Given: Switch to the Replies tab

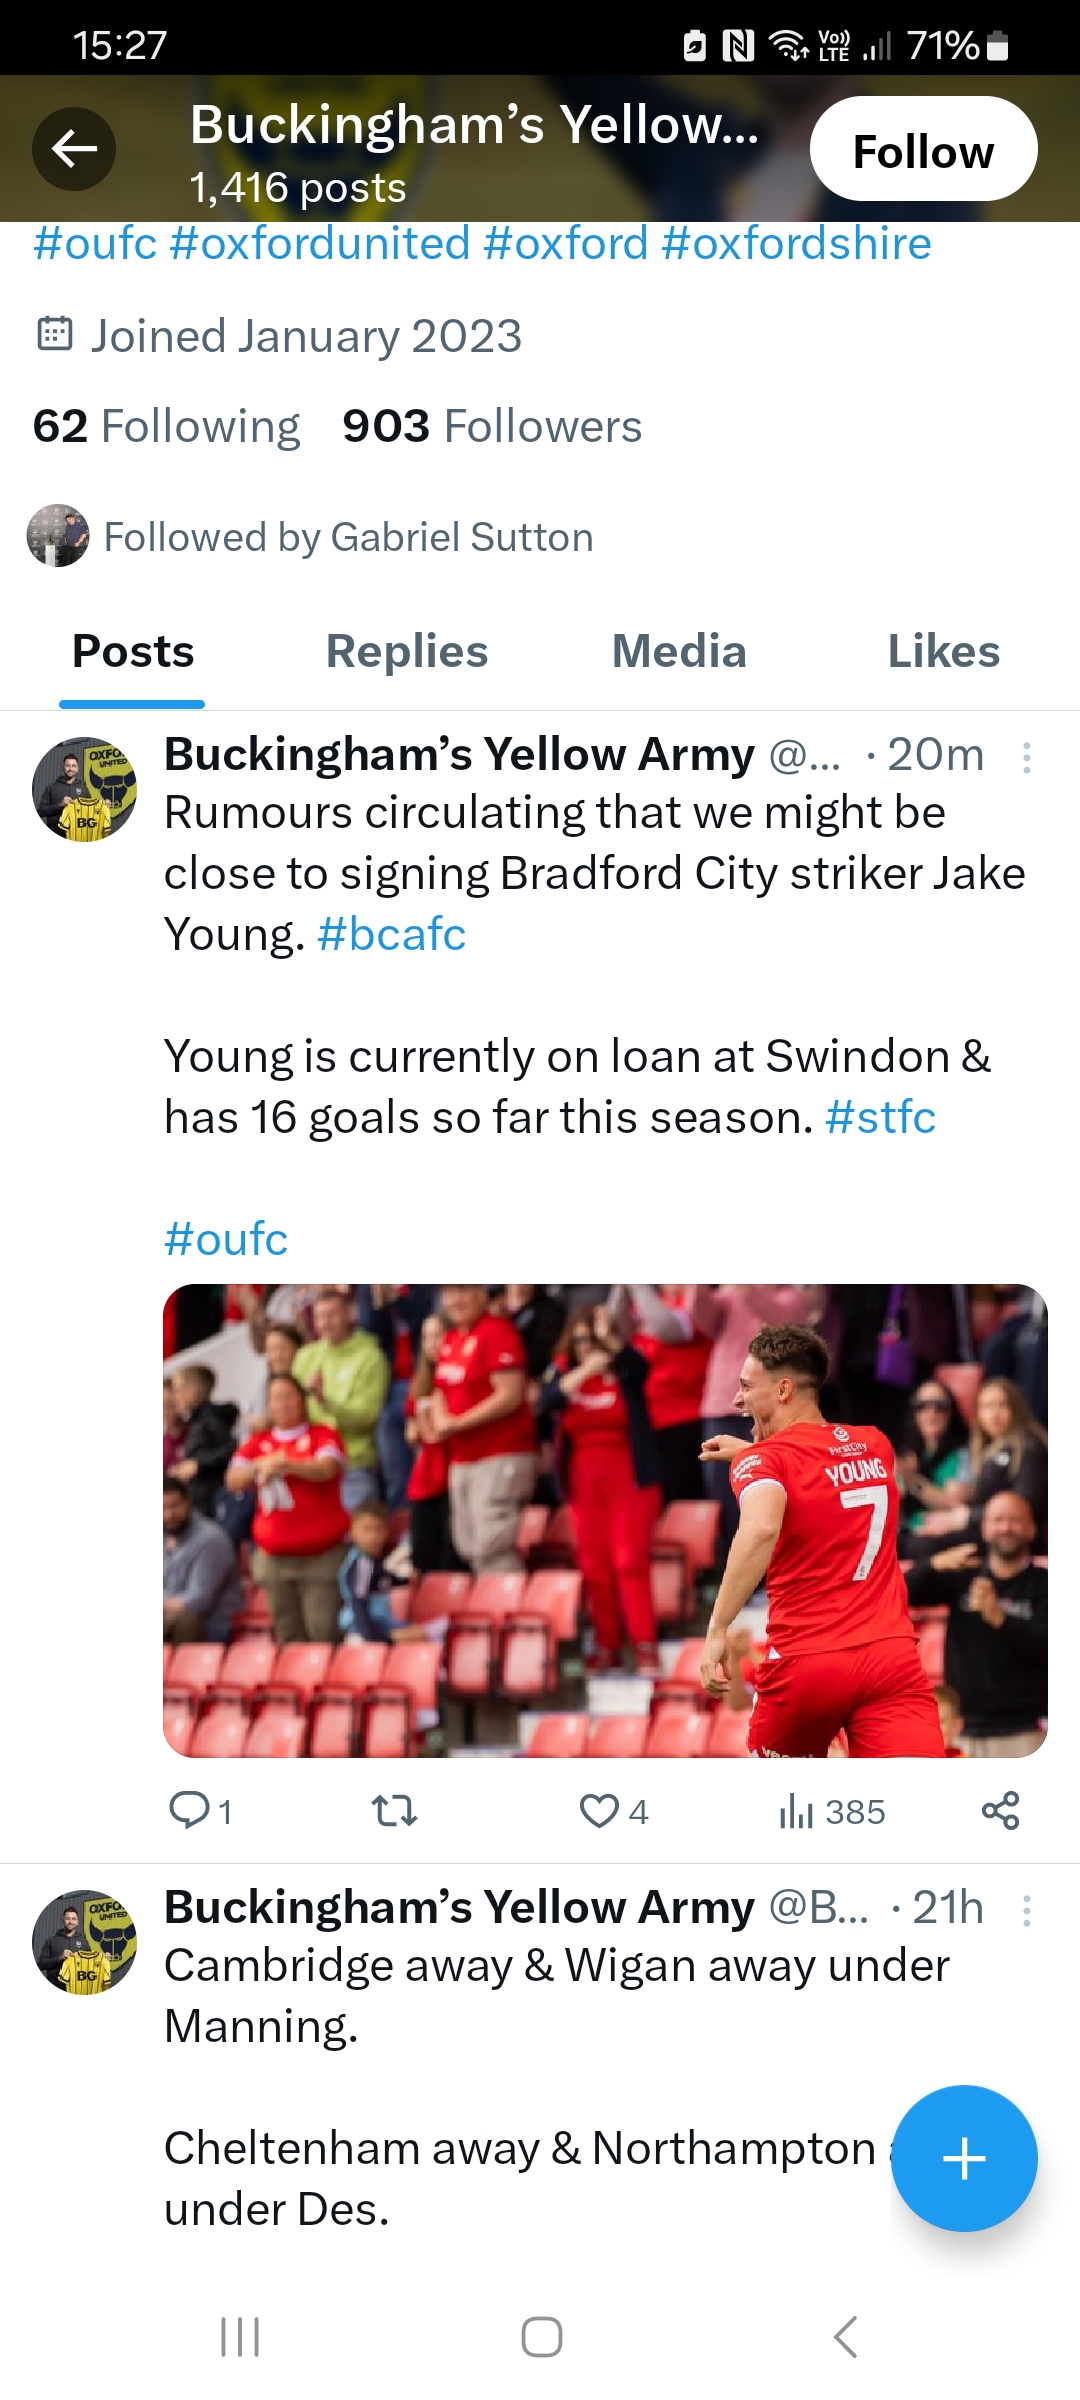Looking at the screenshot, I should (x=407, y=651).
